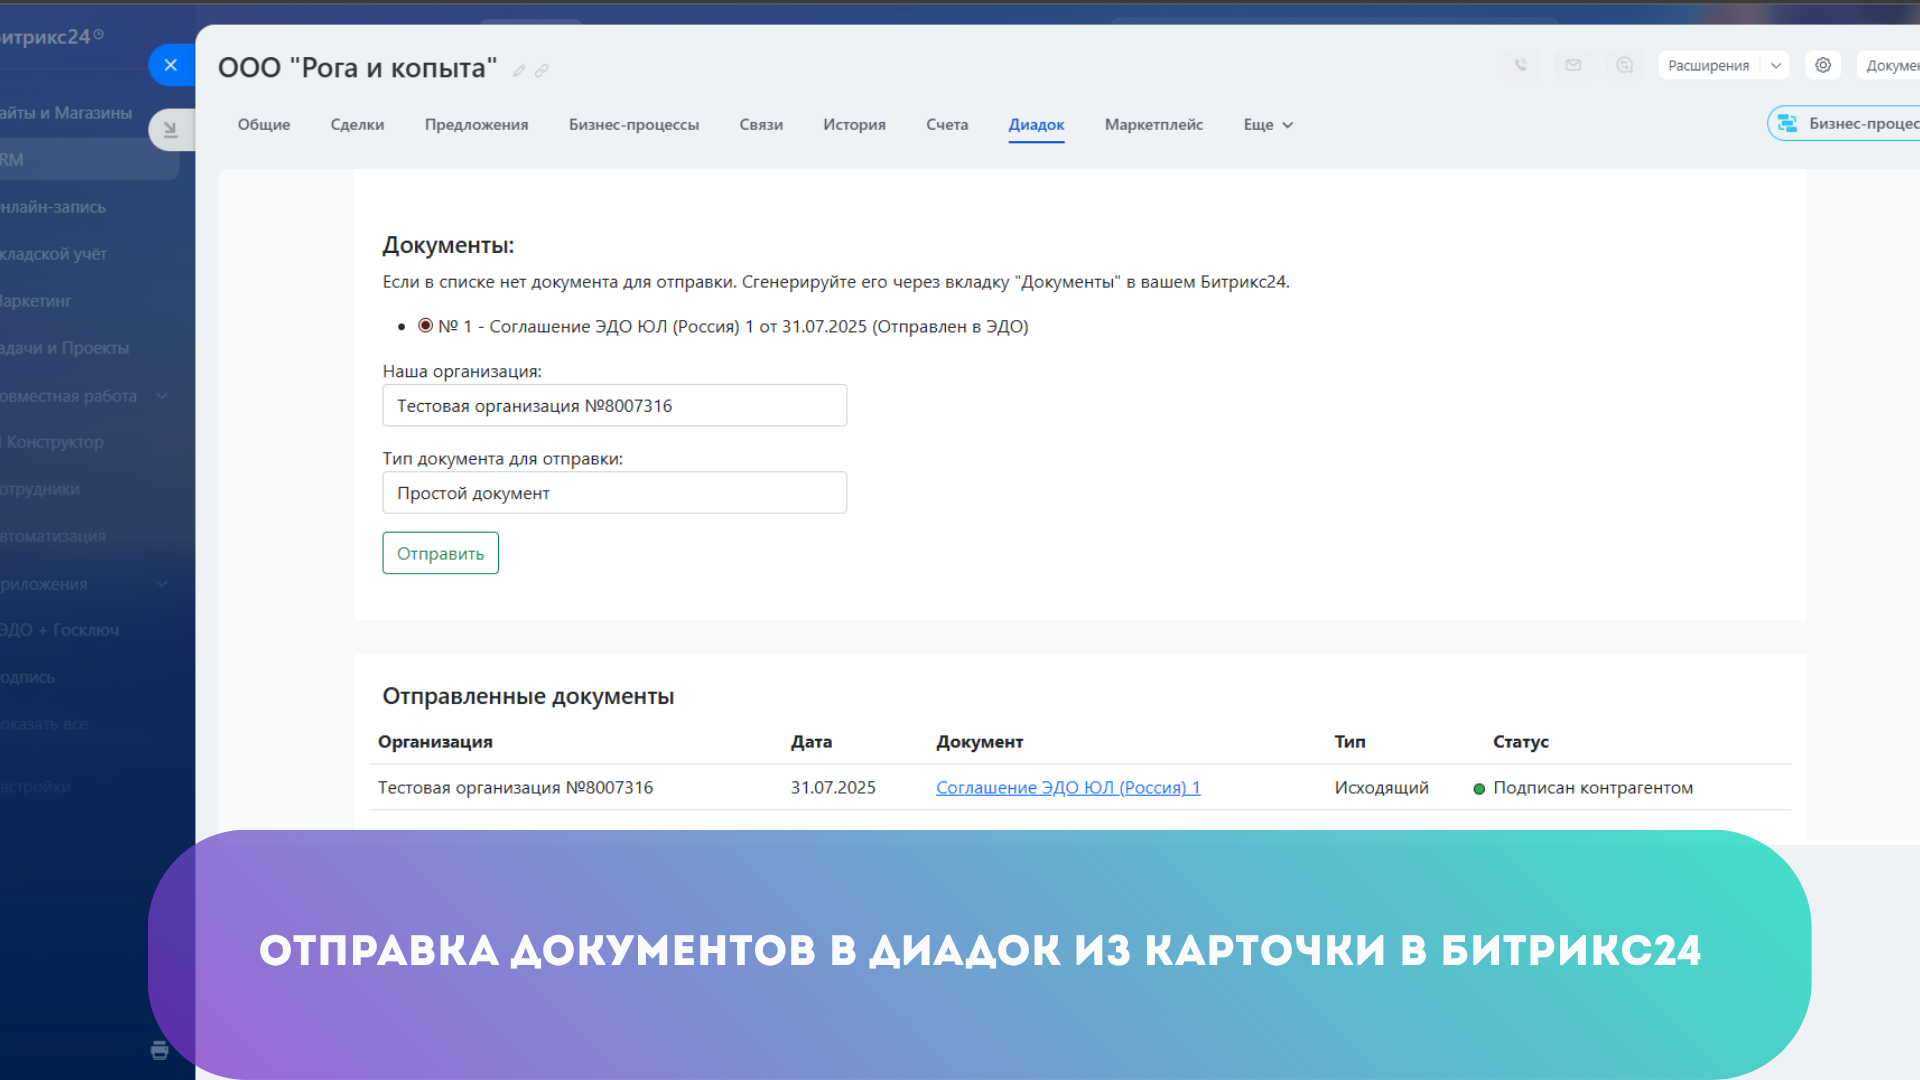Expand the Расширения dropdown arrow

[x=1776, y=66]
